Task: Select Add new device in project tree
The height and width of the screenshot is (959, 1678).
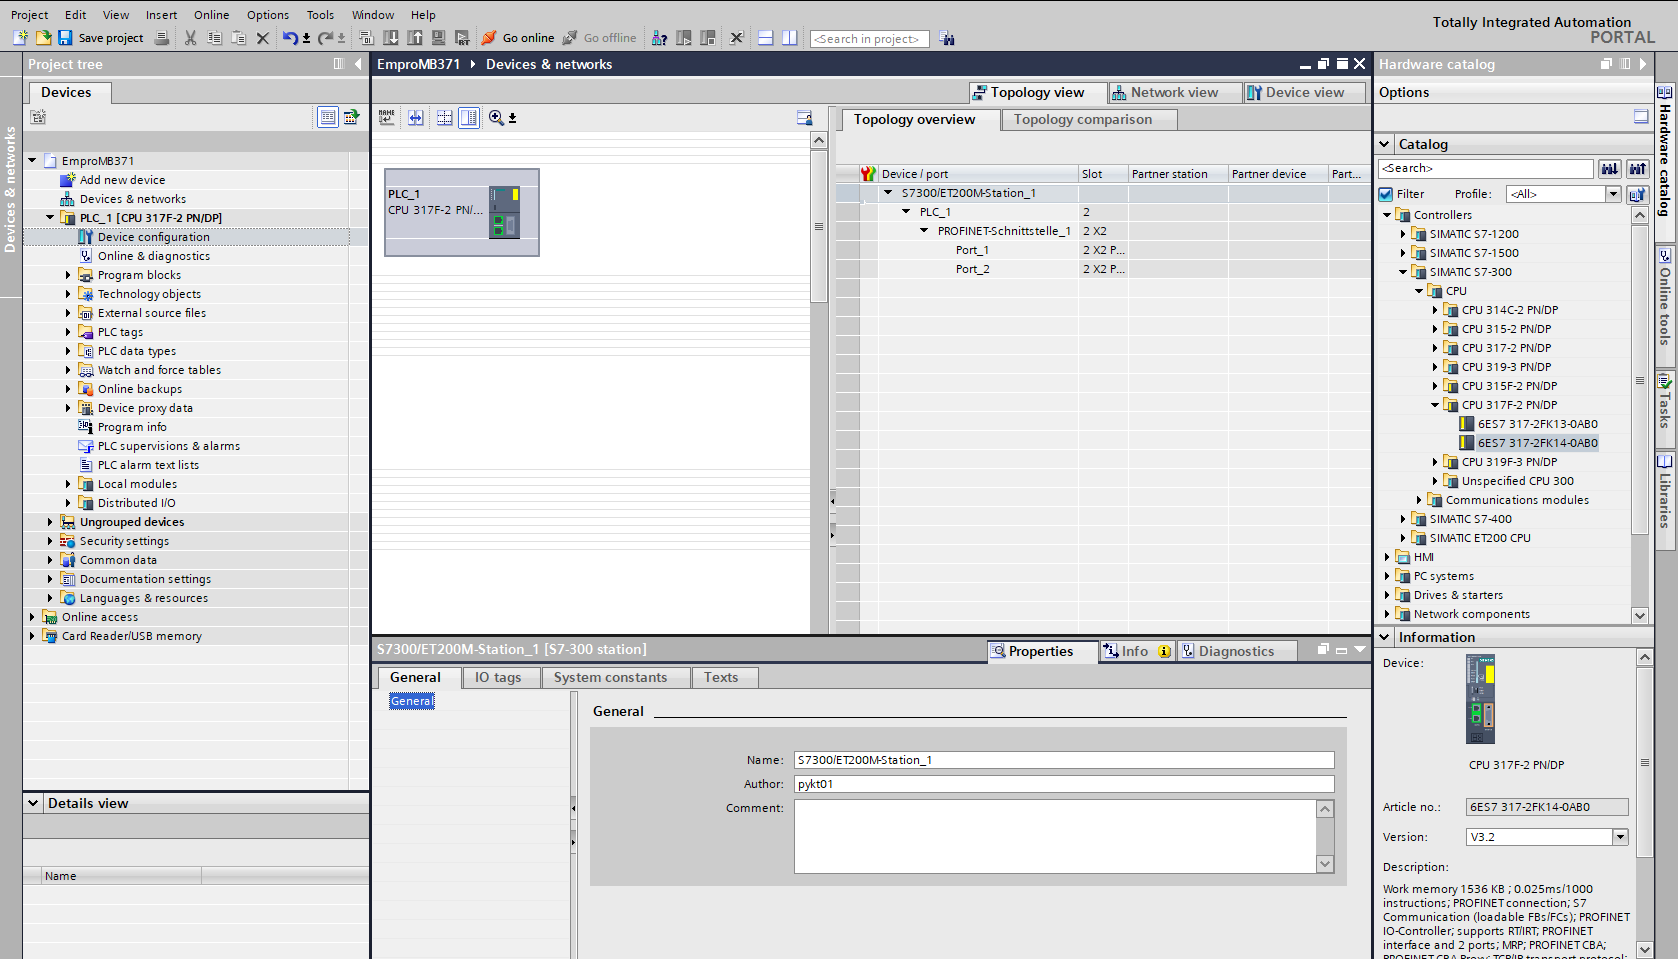Action: [x=122, y=180]
